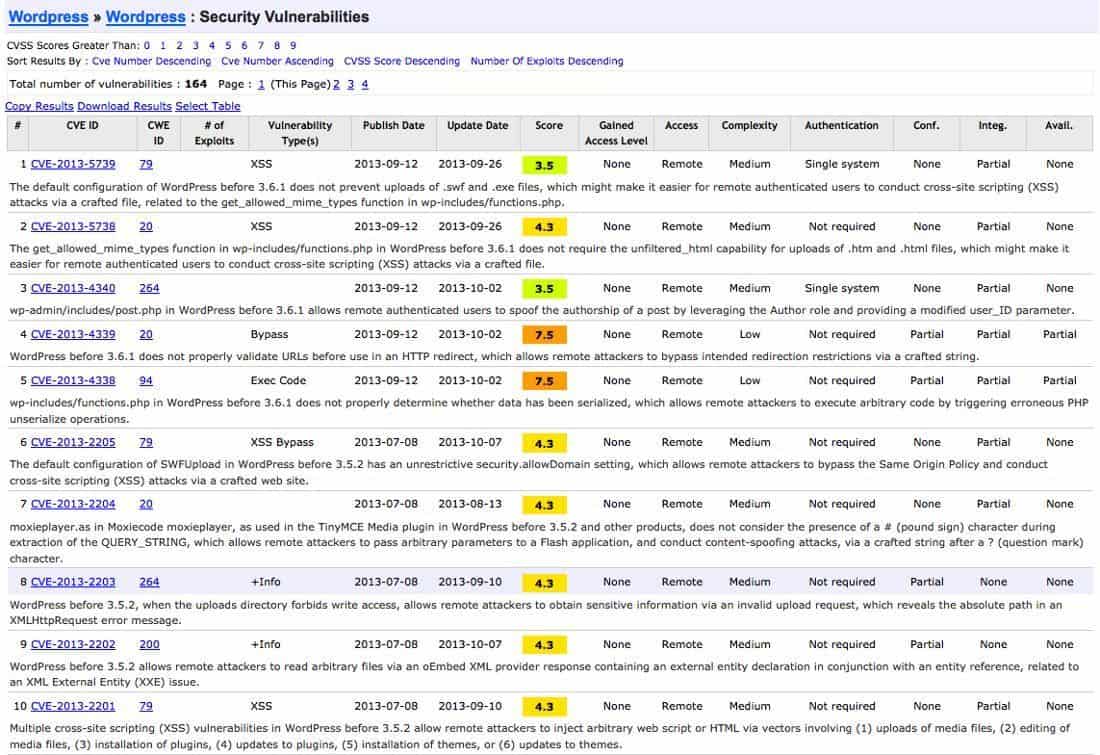This screenshot has height=755, width=1100.
Task: Open the CVE-2013-4338 entry
Action: [x=73, y=381]
